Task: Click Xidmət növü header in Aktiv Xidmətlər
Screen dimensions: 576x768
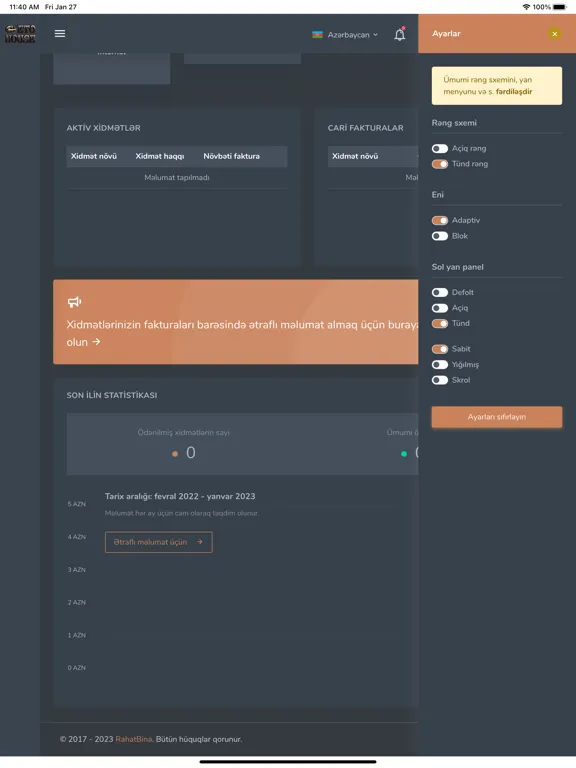Action: pos(94,156)
